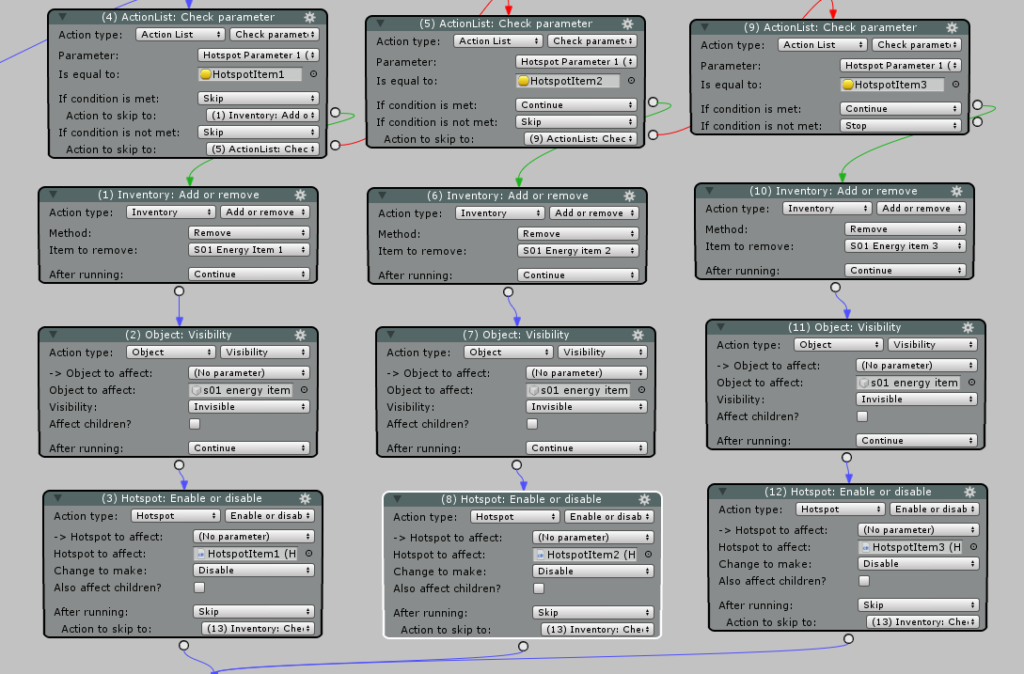Open Item to remove dropdown S01 Energy Item 1
1024x674 pixels.
point(249,249)
